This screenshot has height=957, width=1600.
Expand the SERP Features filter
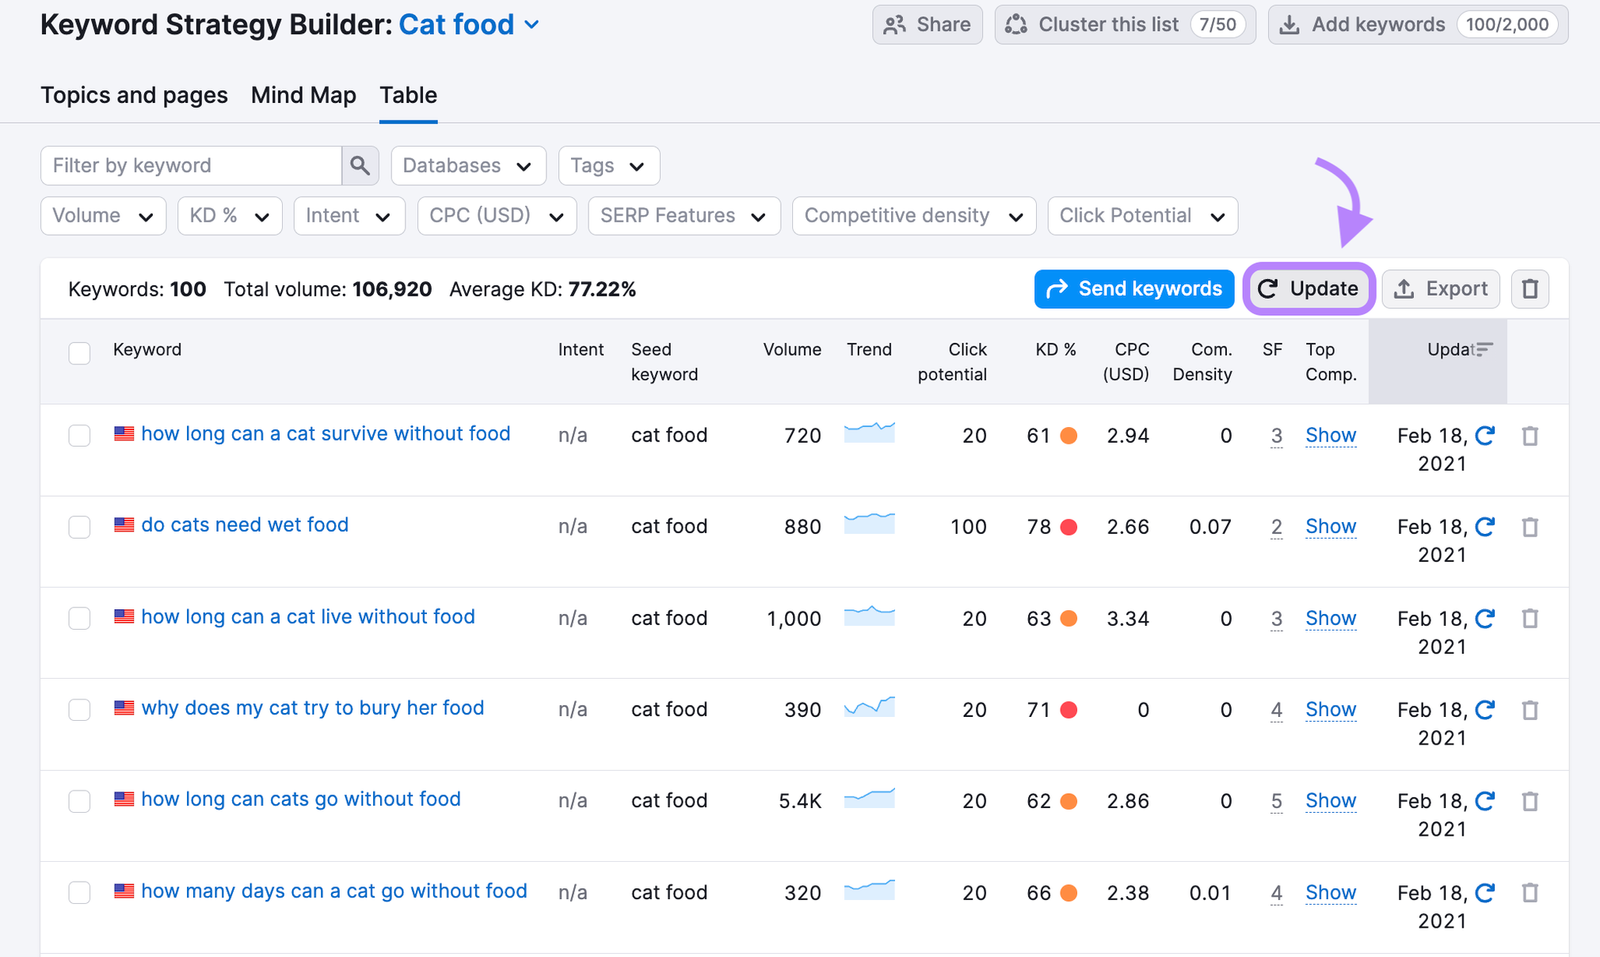683,216
